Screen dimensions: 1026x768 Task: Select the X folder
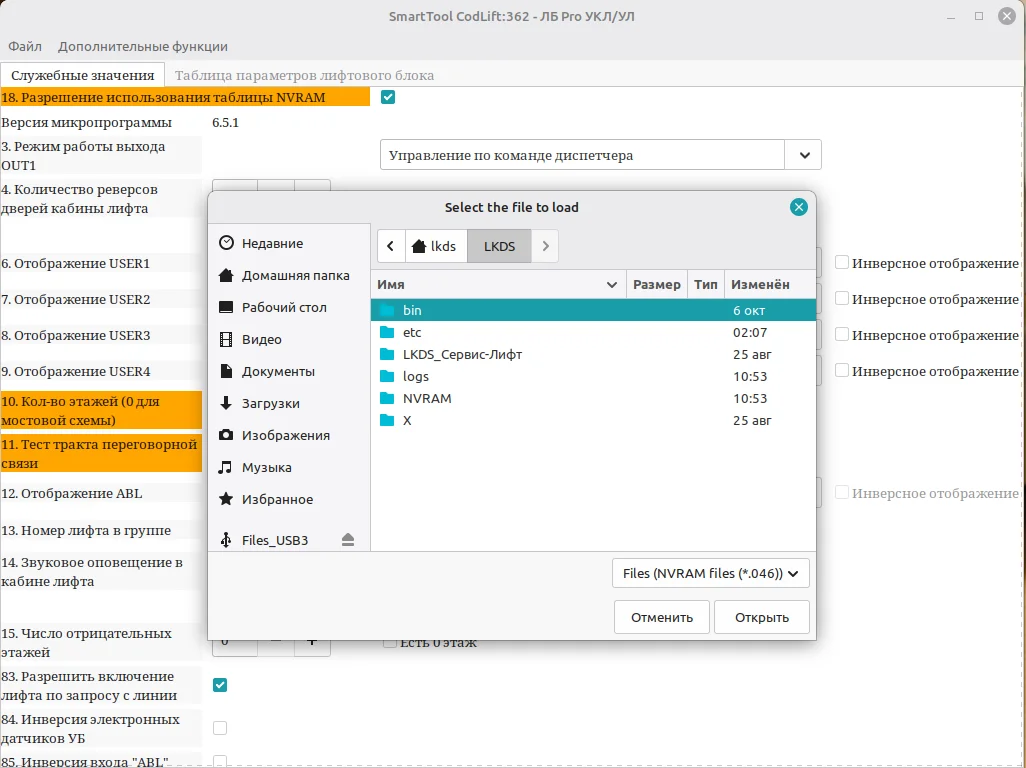593,421
